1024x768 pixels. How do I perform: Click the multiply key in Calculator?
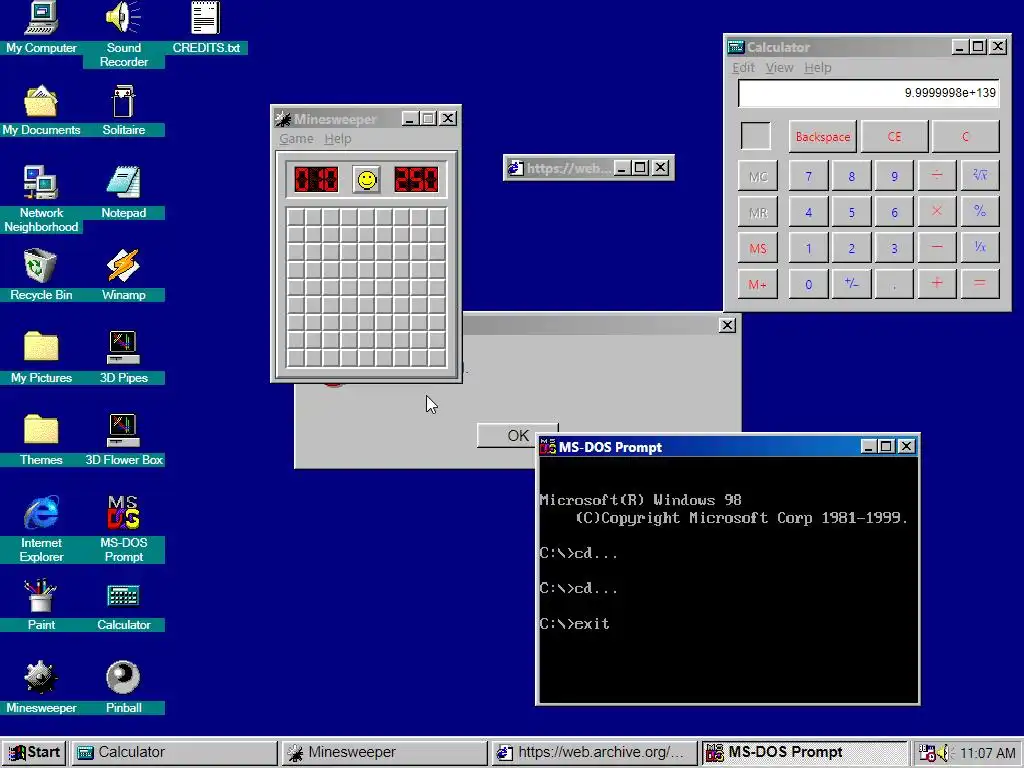coord(937,212)
